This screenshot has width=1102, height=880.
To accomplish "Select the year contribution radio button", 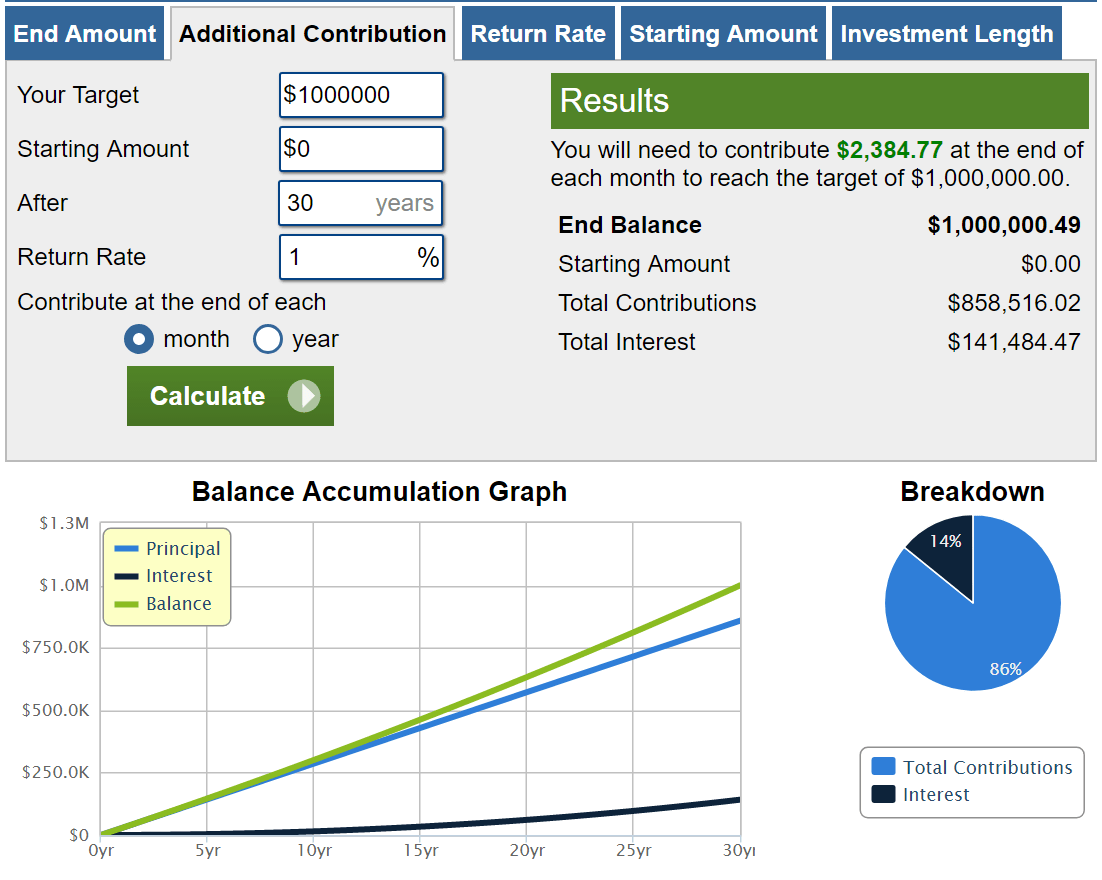I will 268,340.
